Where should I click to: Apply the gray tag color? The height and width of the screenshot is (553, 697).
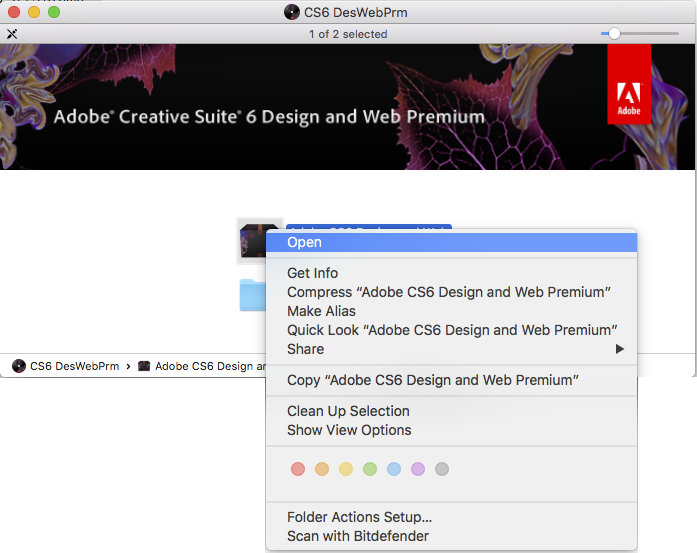[x=442, y=469]
